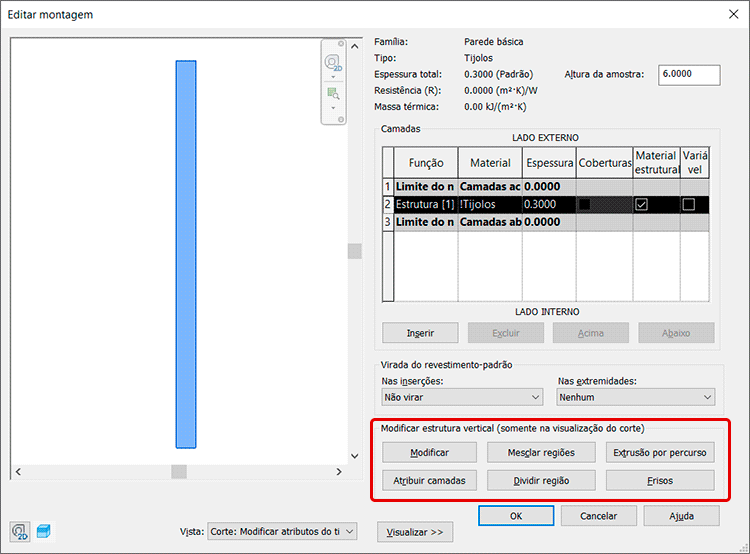The image size is (750, 554).
Task: Click the !Tijolos material cell
Action: click(490, 205)
